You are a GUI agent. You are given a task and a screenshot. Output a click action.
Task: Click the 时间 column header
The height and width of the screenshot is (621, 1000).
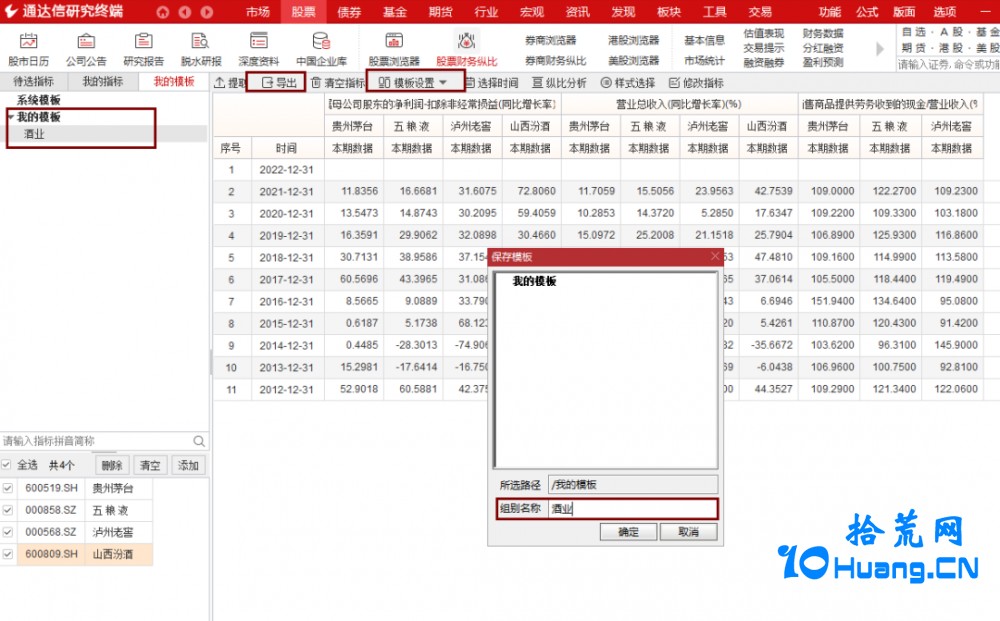pos(287,149)
